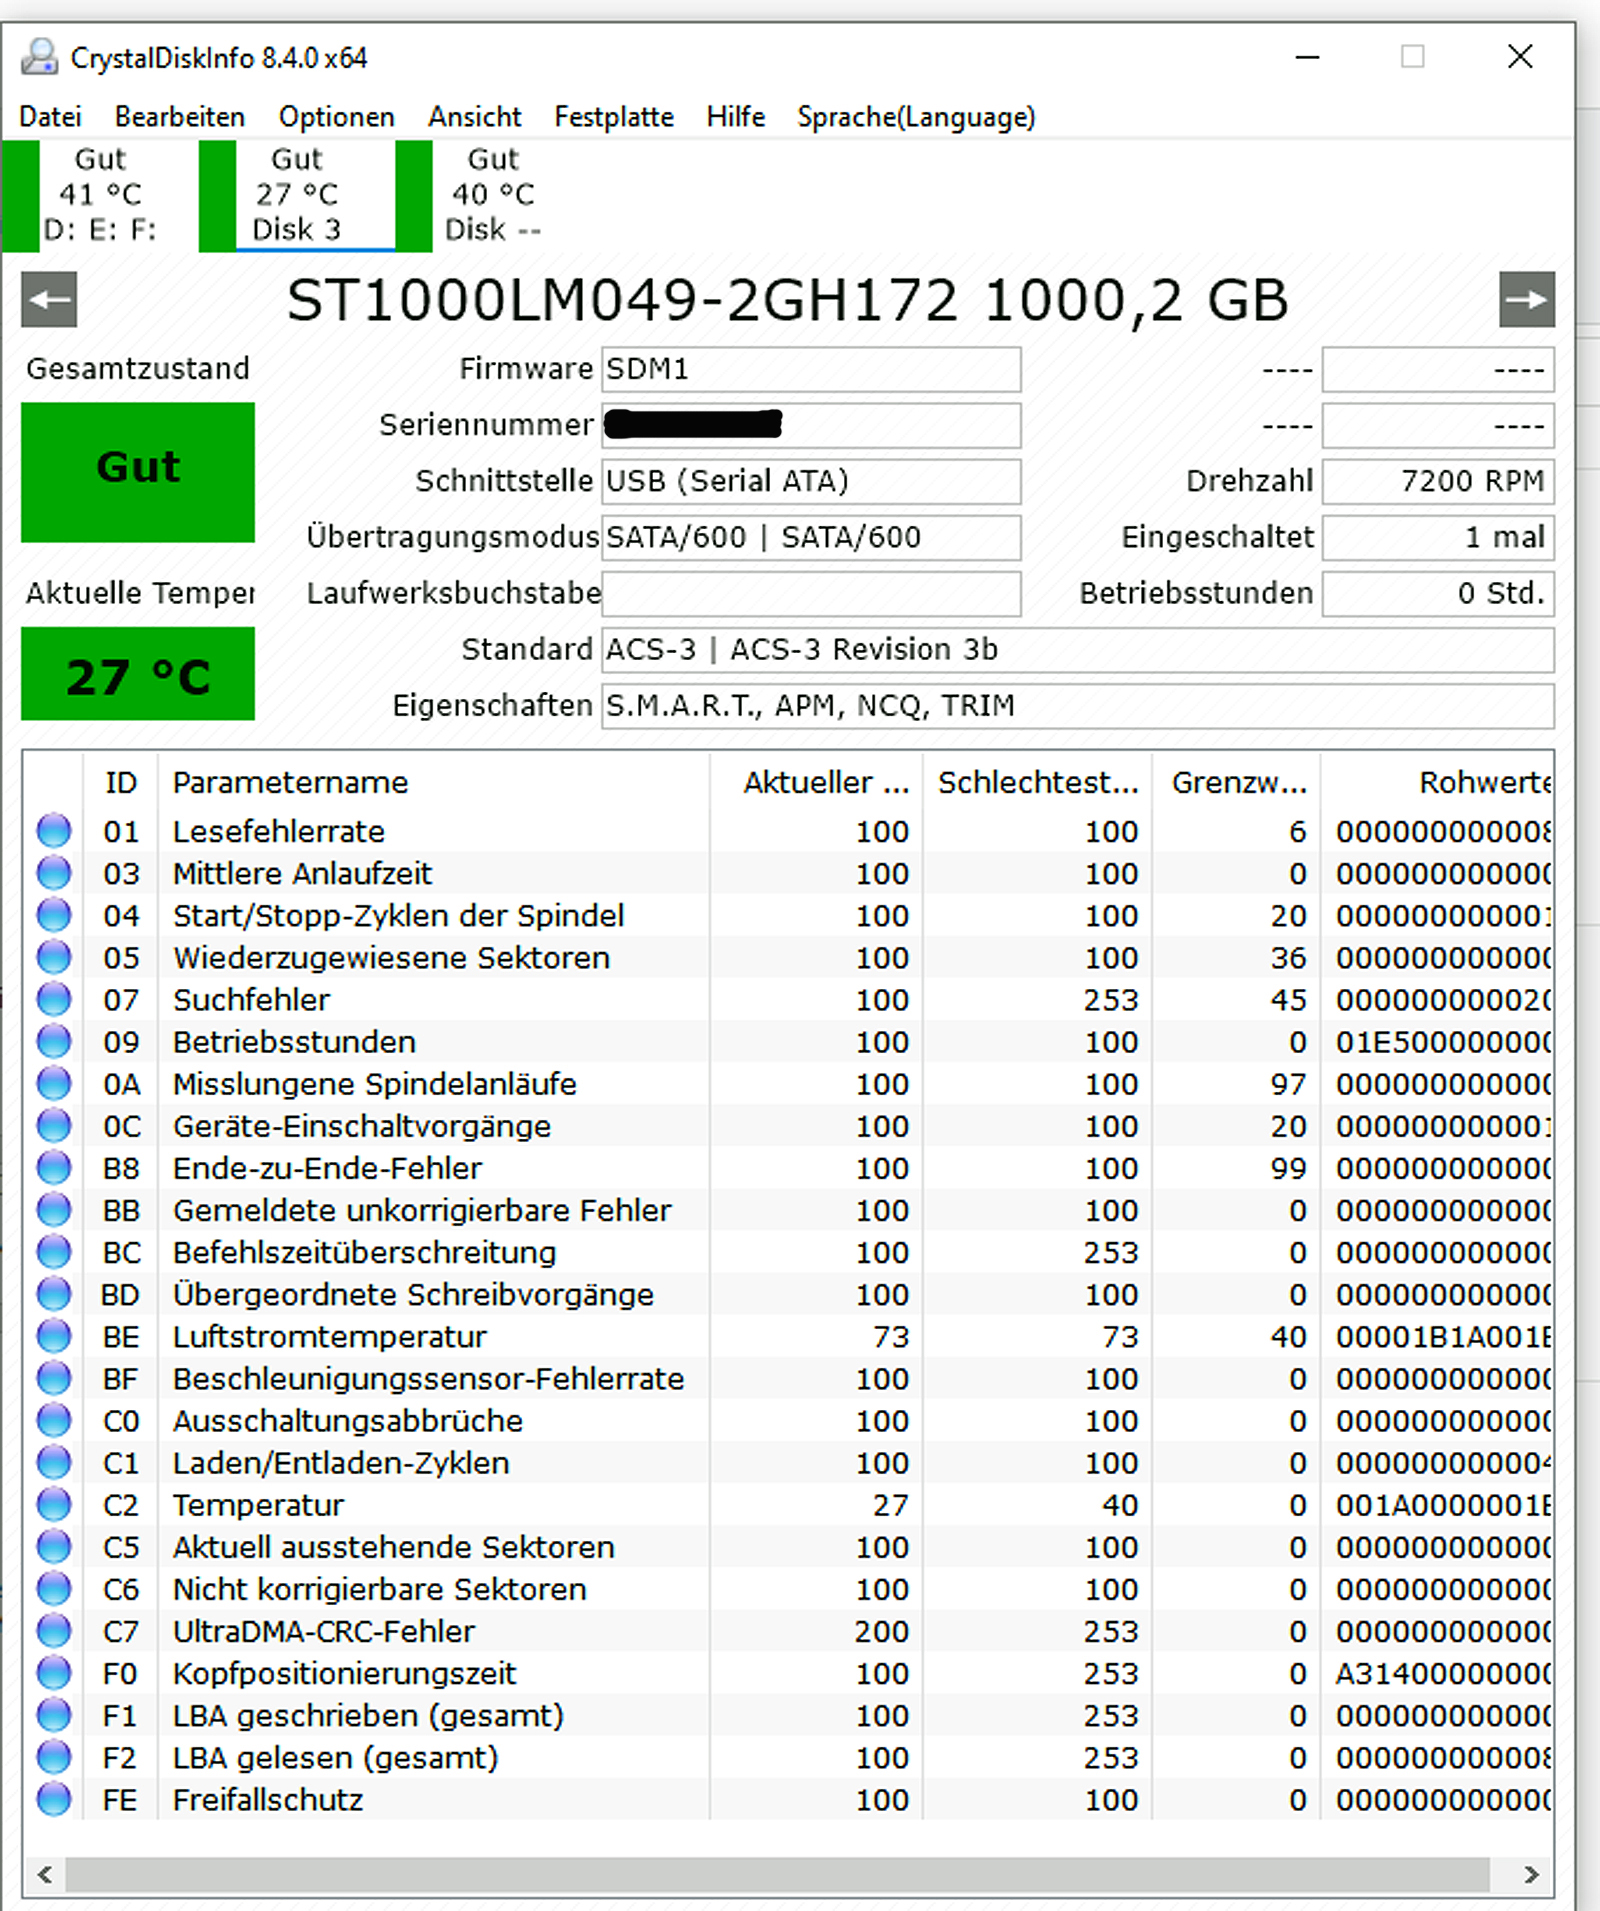Click status orb for Befehlszeitüberschreitung row
The image size is (1600, 1911).
coord(54,1251)
